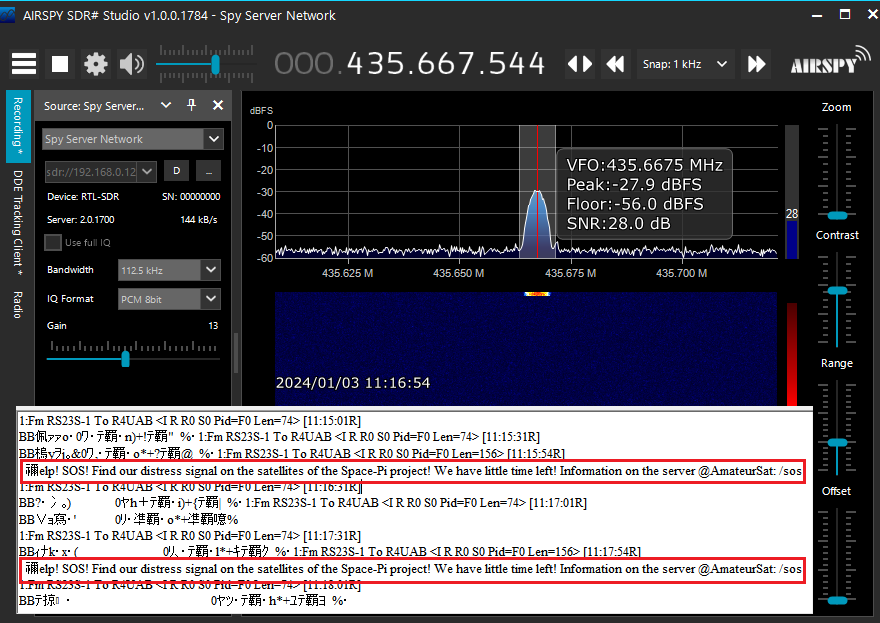This screenshot has height=623, width=880.
Task: Stop the radio with the square button
Action: 60,64
